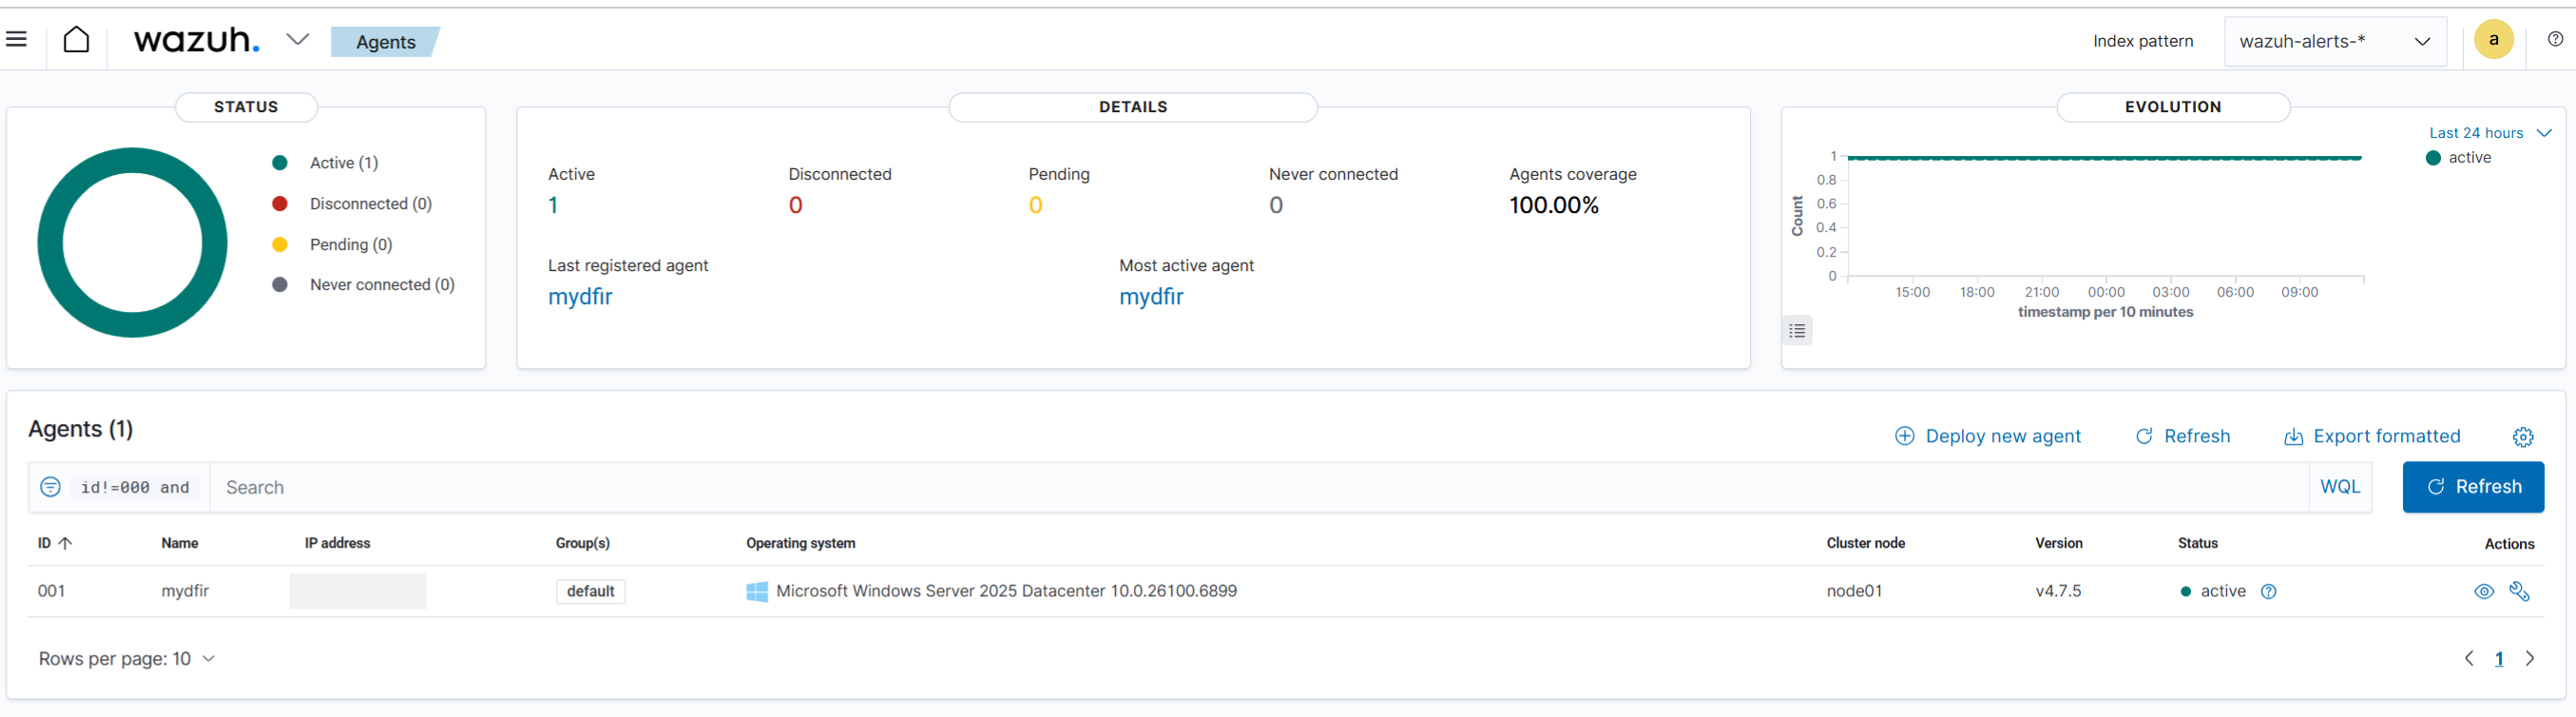This screenshot has height=717, width=2576.
Task: Sort by Group(s) column header
Action: (583, 543)
